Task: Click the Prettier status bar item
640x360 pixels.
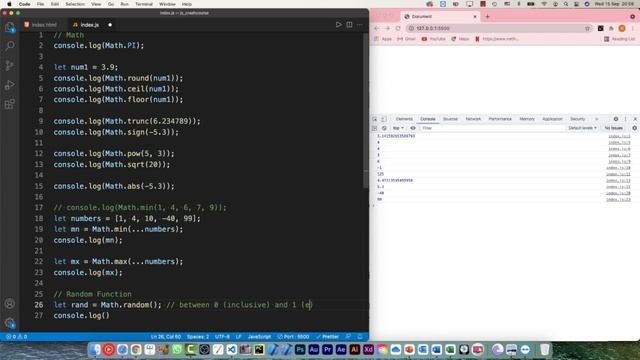Action: coord(327,337)
